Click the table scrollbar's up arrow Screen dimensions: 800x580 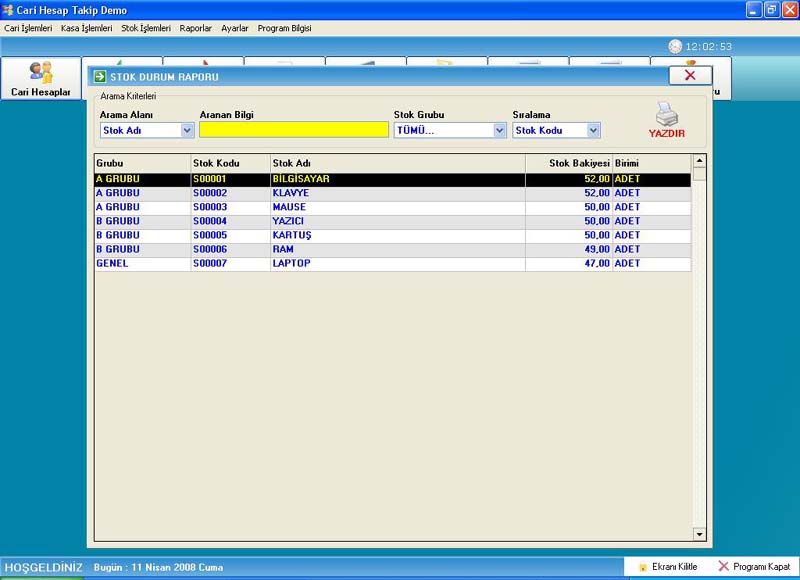[699, 160]
